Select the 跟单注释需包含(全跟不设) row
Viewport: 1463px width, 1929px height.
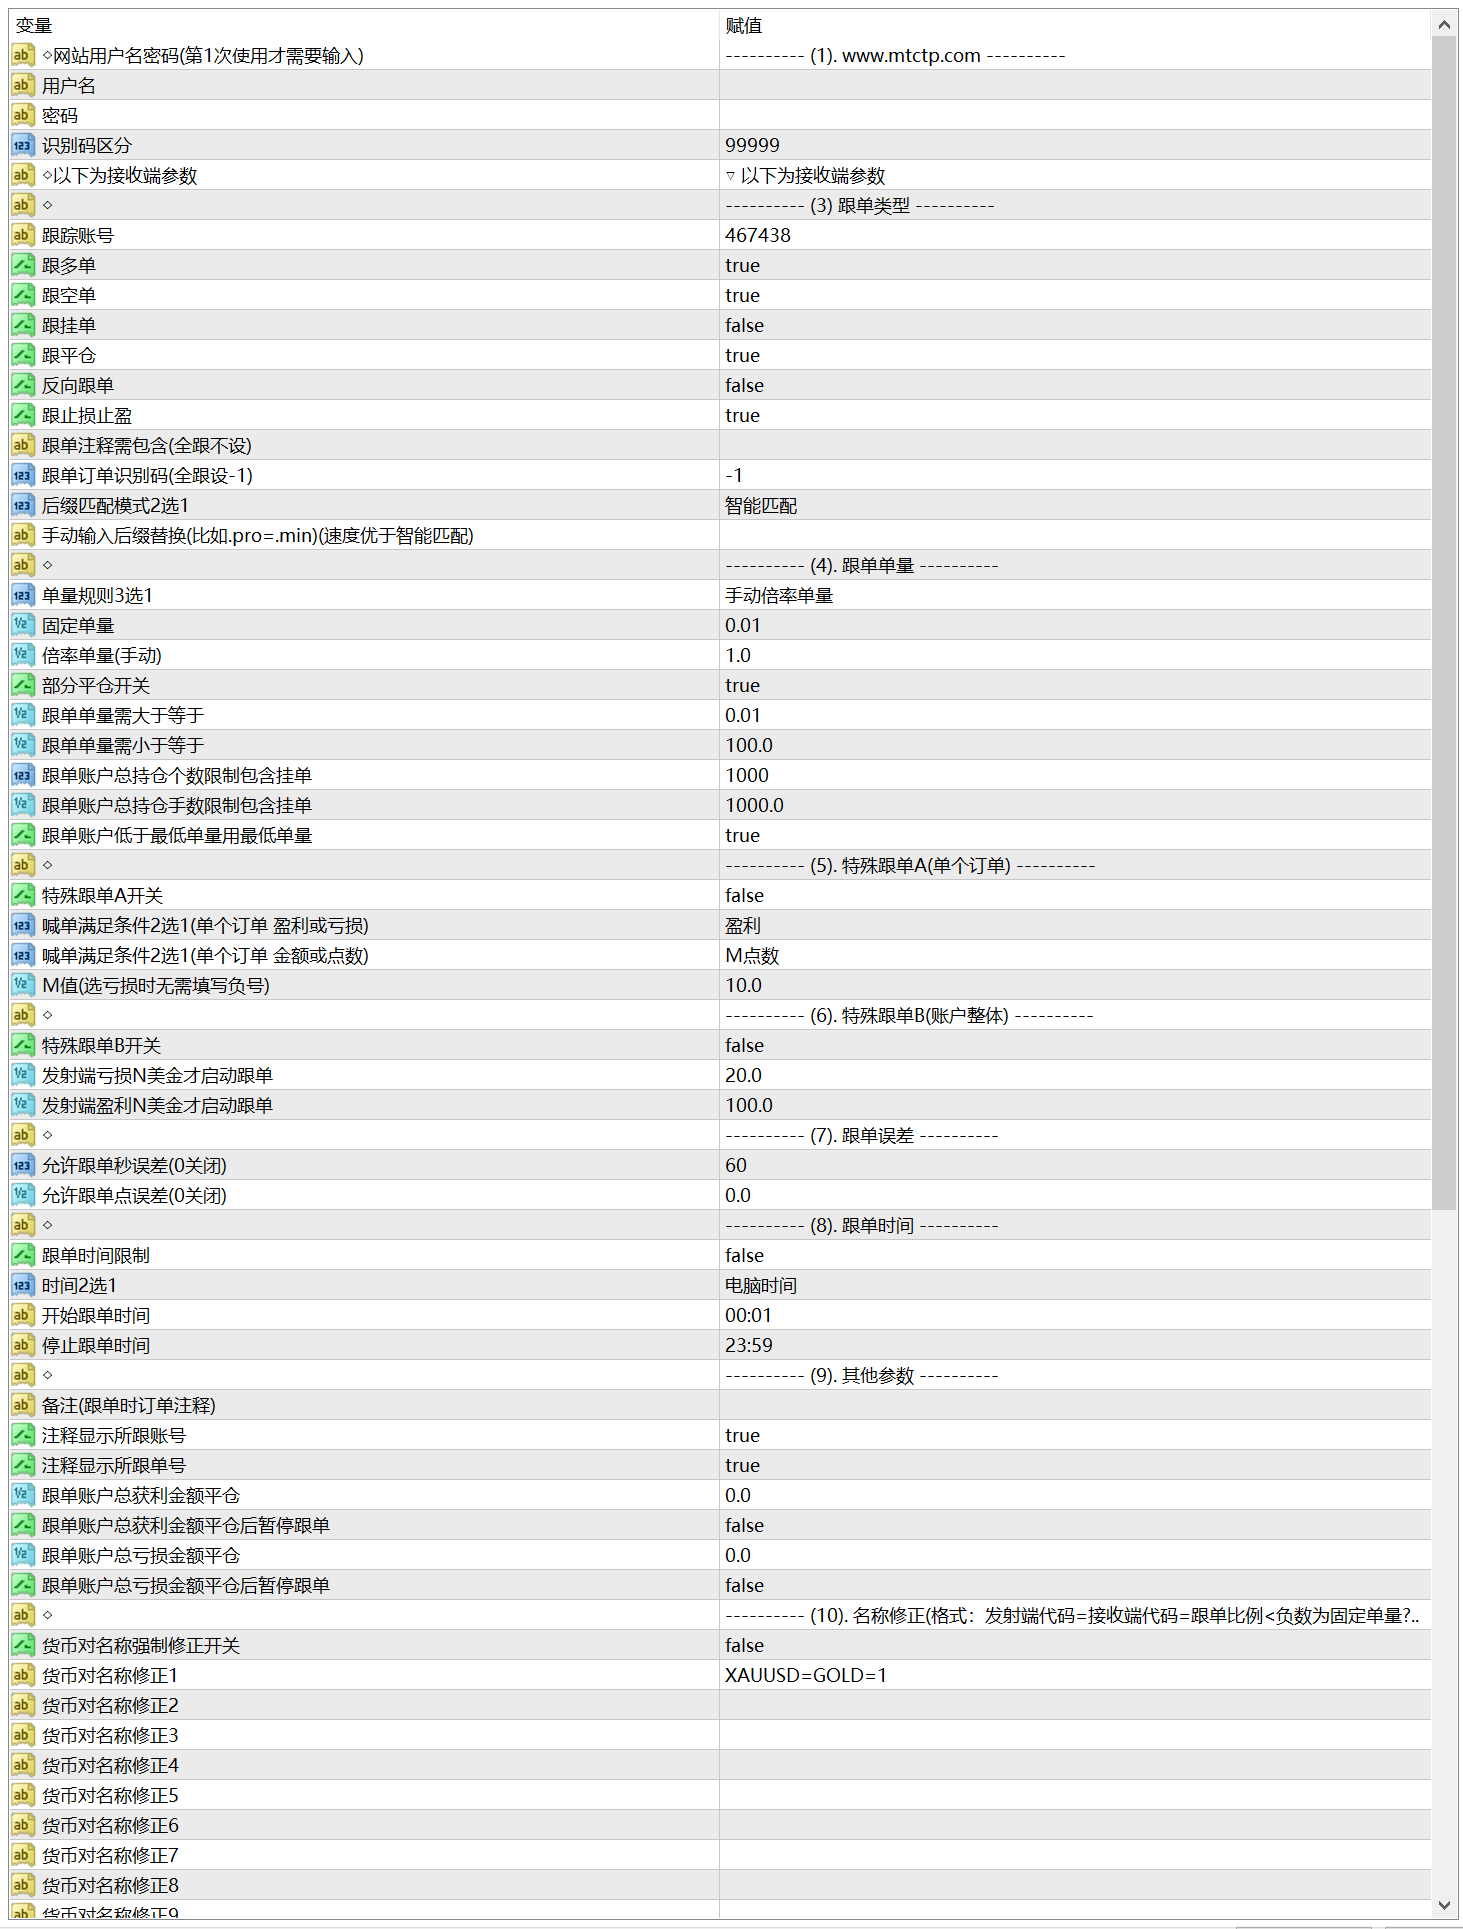point(720,445)
